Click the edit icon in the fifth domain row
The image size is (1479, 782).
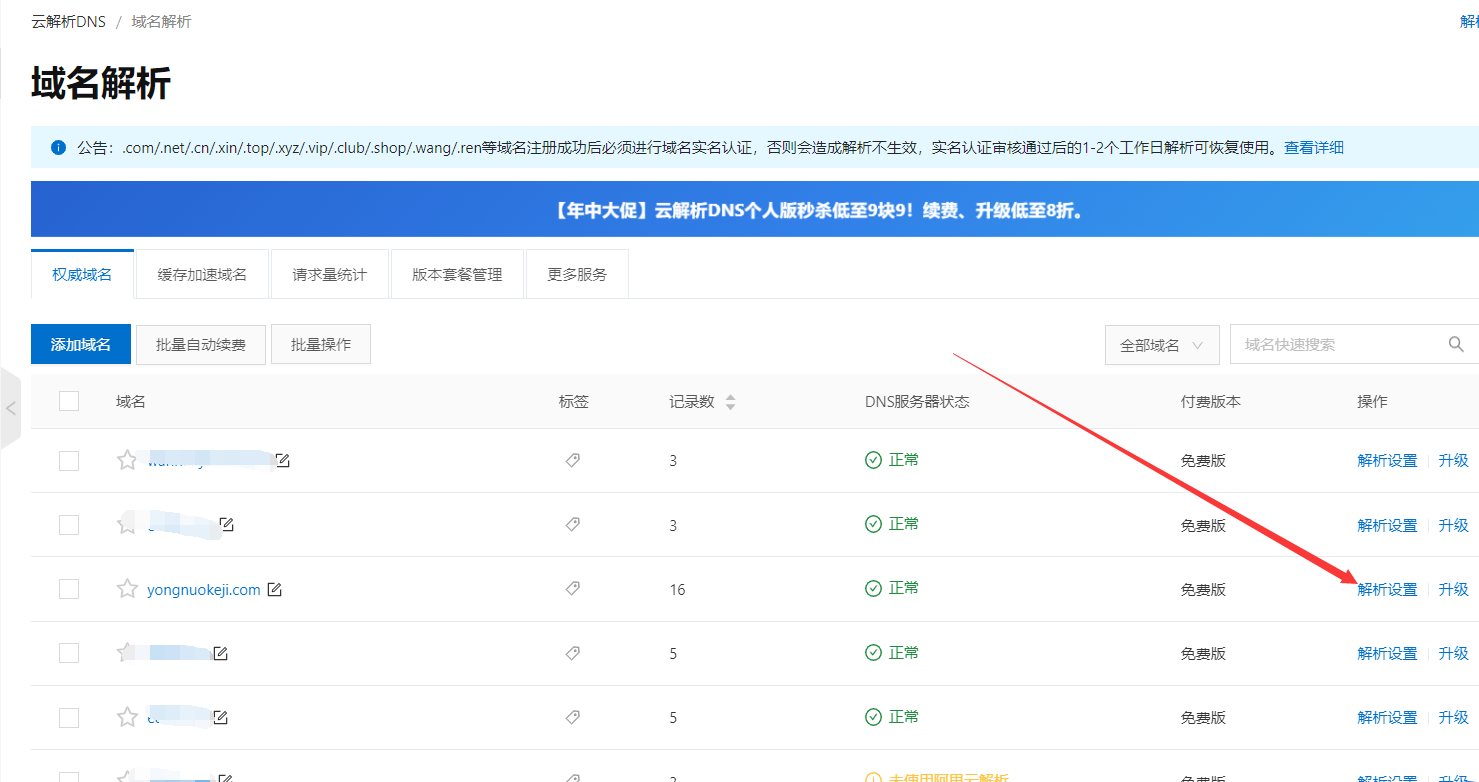tap(220, 717)
